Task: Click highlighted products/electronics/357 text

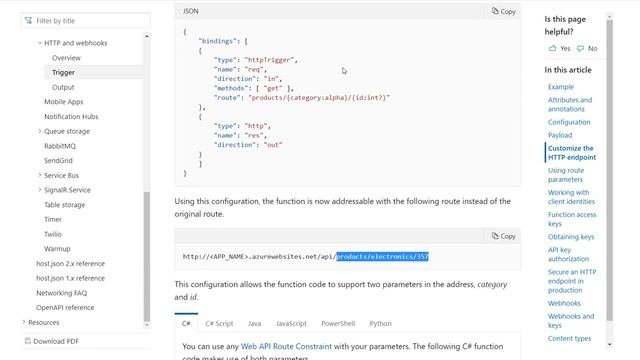Action: [382, 256]
